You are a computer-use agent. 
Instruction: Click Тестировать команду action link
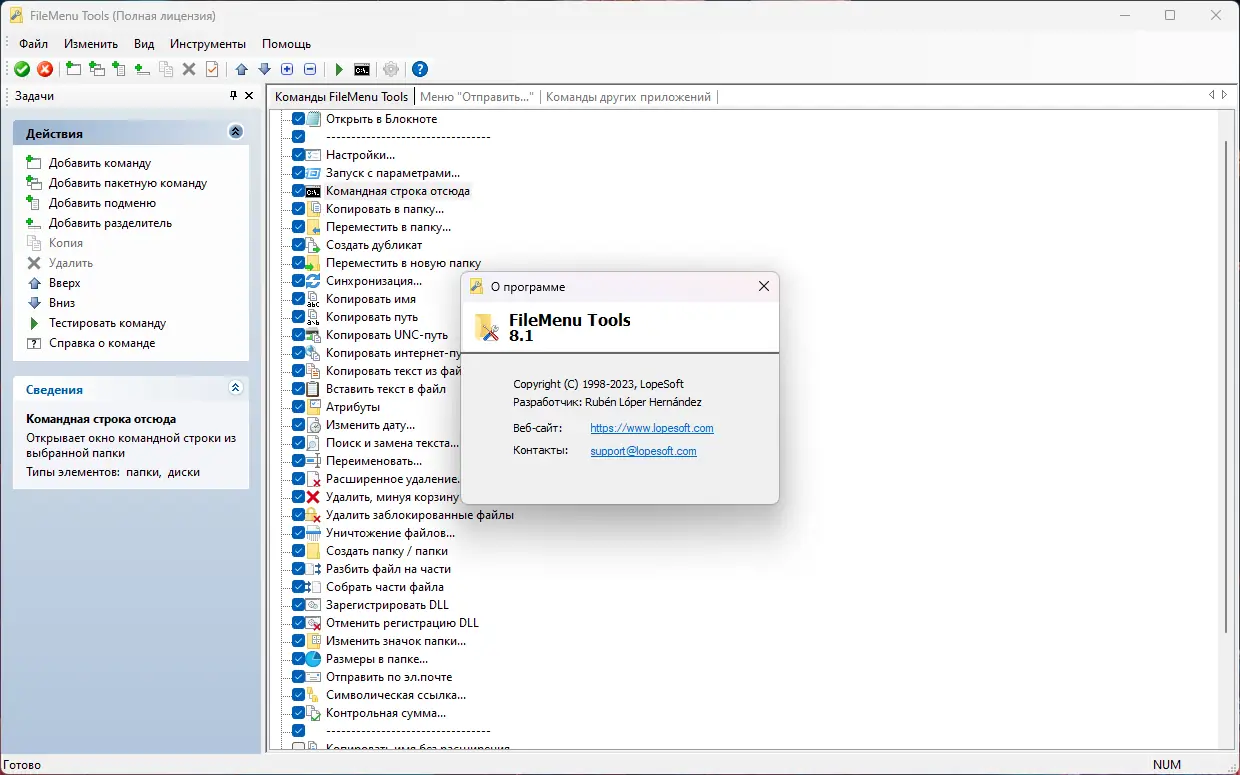107,323
